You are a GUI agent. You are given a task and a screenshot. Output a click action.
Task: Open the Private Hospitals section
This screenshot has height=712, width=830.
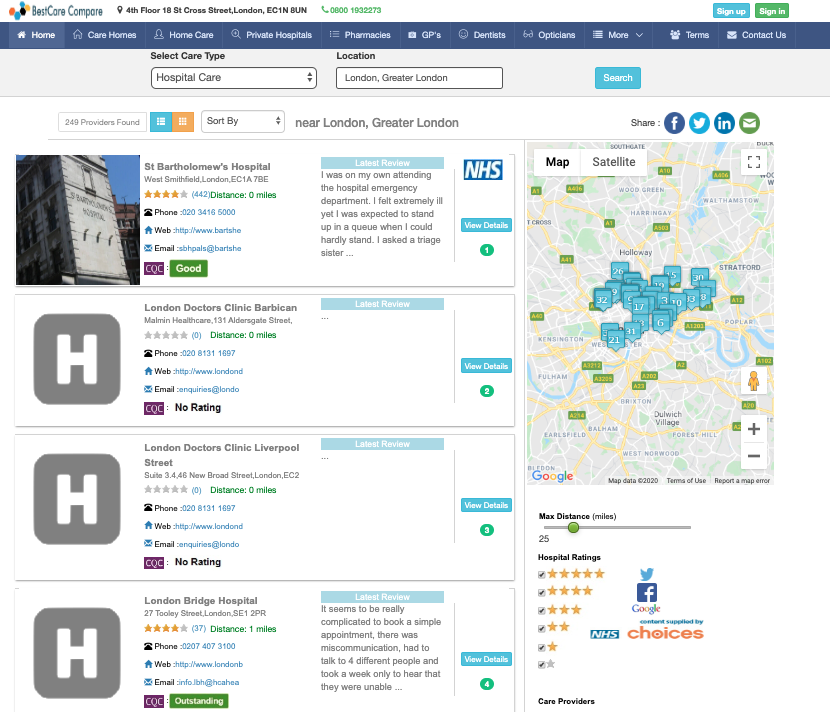click(272, 35)
